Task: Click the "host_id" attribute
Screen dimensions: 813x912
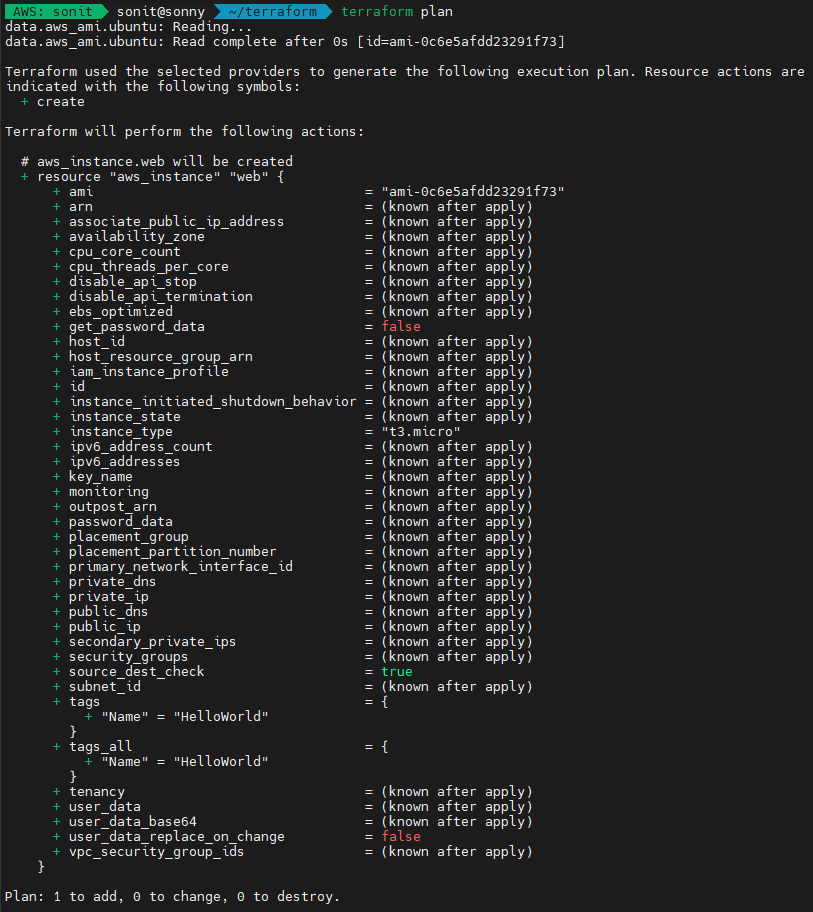Action: coord(97,342)
